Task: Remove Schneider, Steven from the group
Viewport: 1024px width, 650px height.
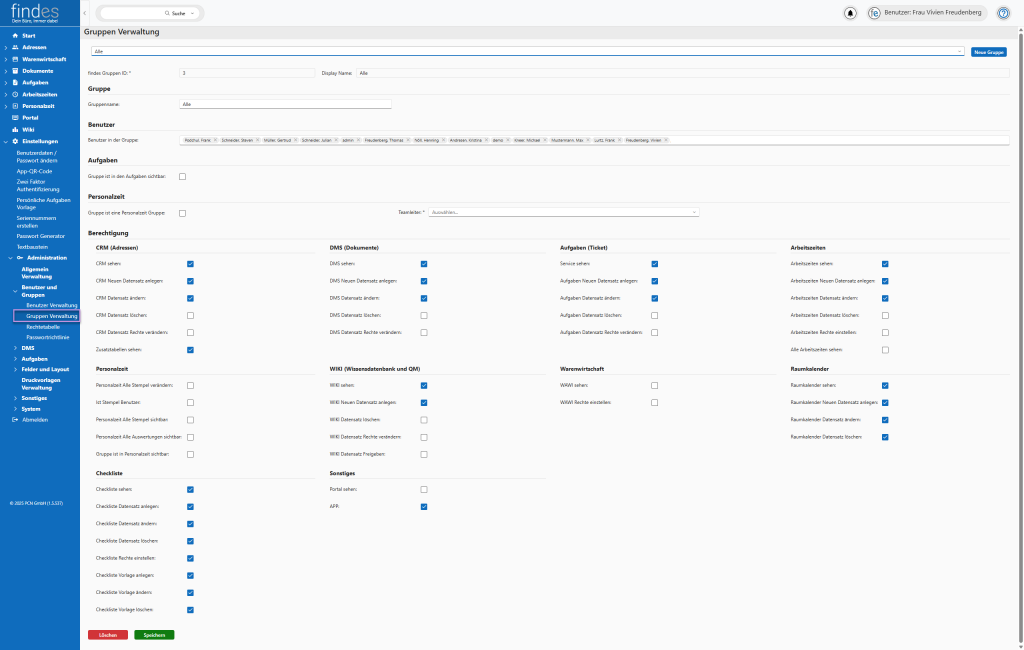Action: pyautogui.click(x=257, y=140)
